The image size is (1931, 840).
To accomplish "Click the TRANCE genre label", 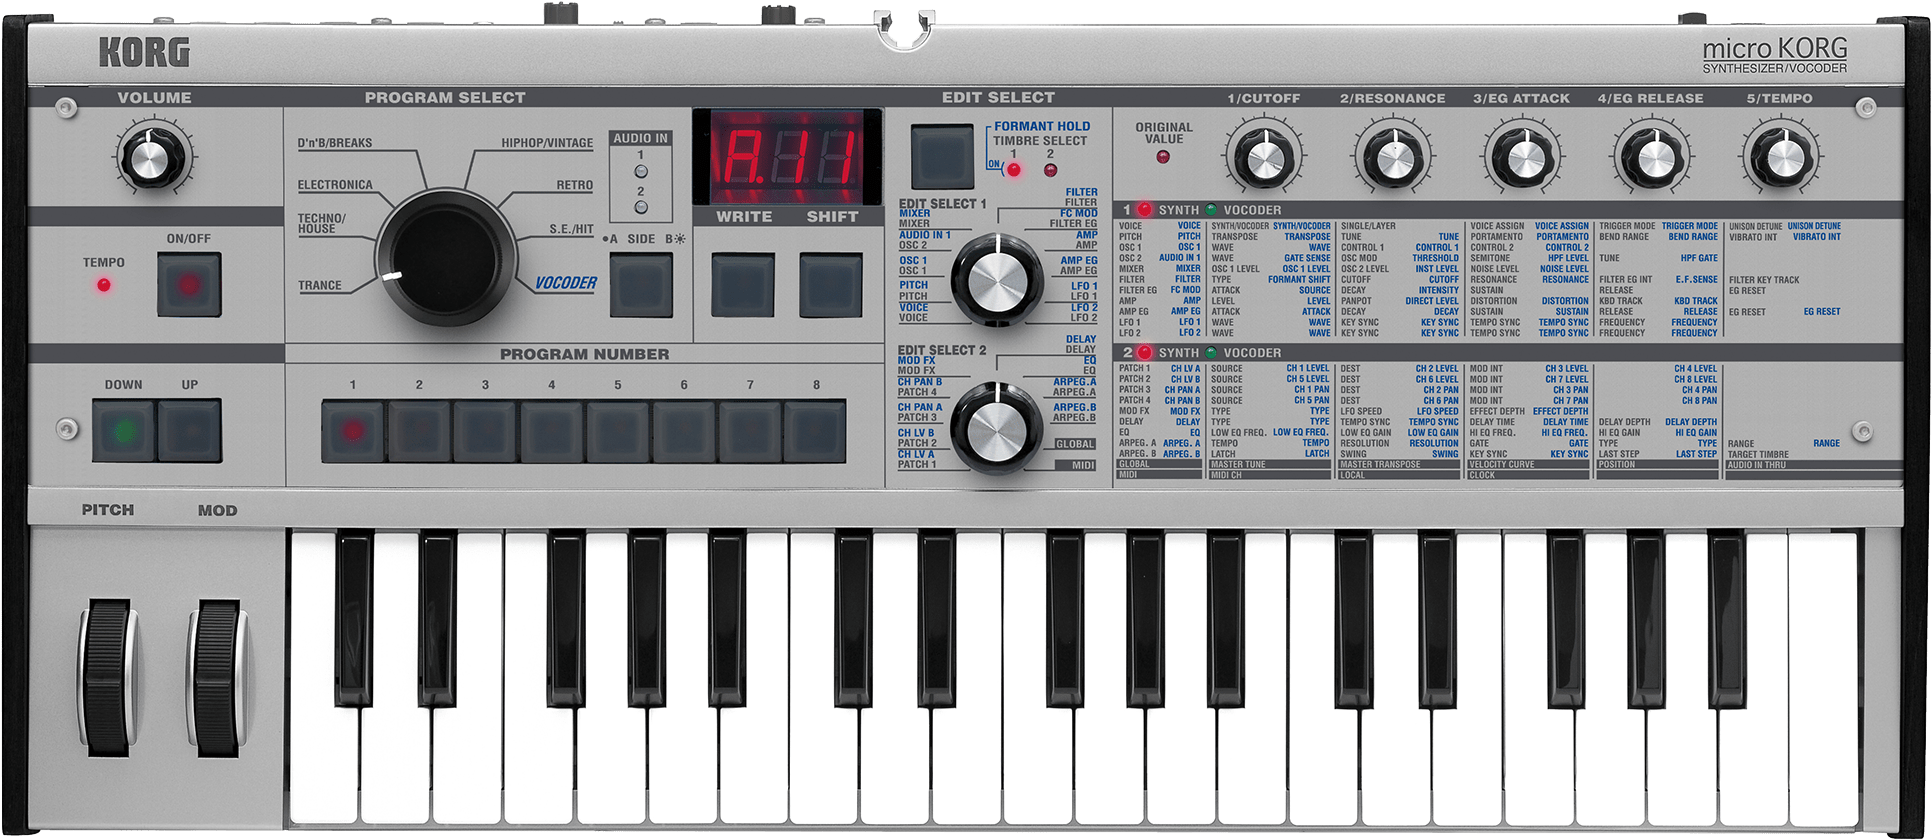I will point(320,286).
